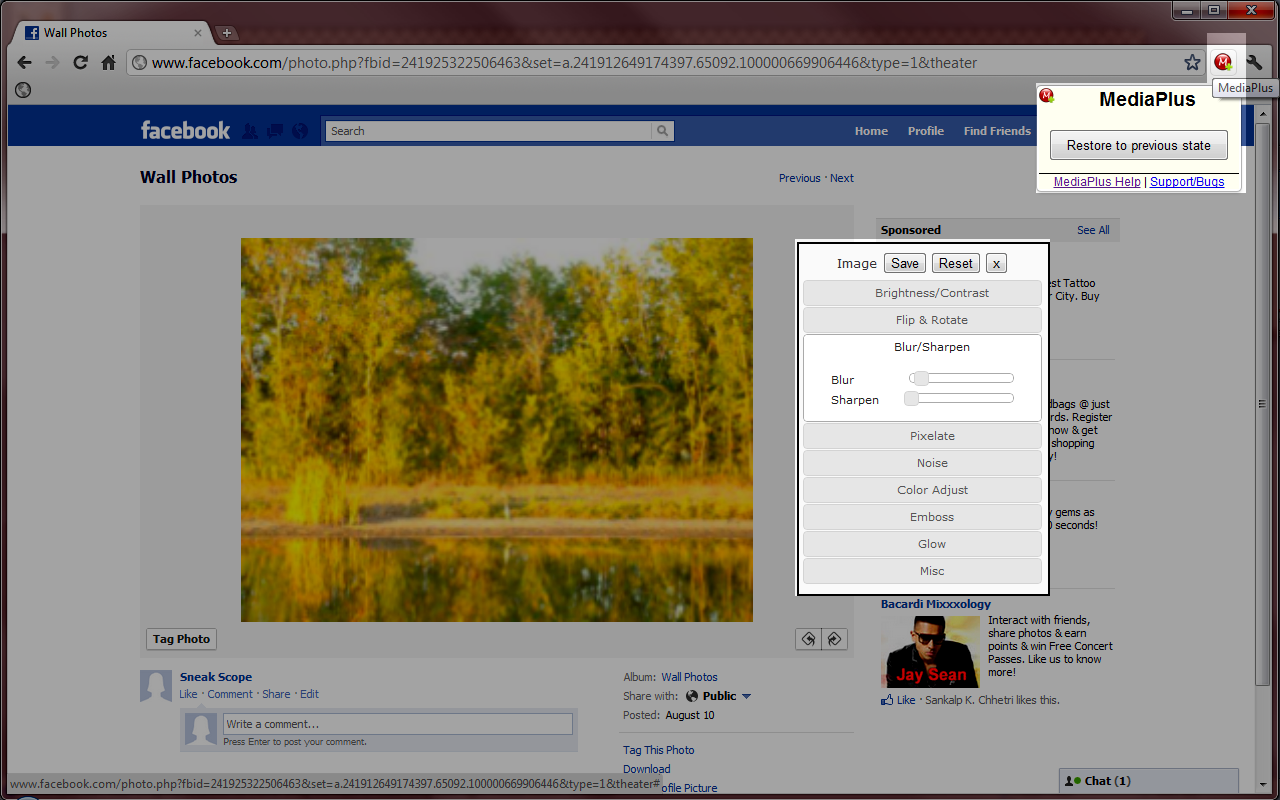Open the Wall Photos album link
This screenshot has height=800, width=1280.
(689, 677)
